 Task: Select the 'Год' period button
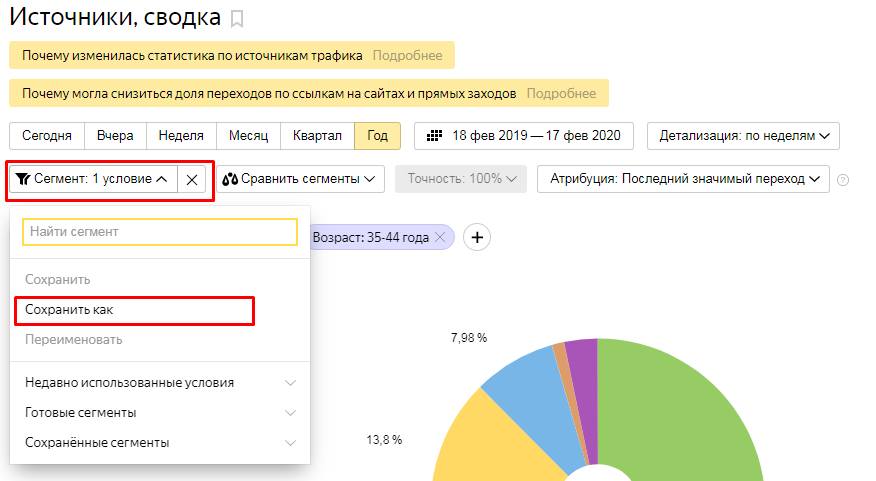click(x=378, y=136)
